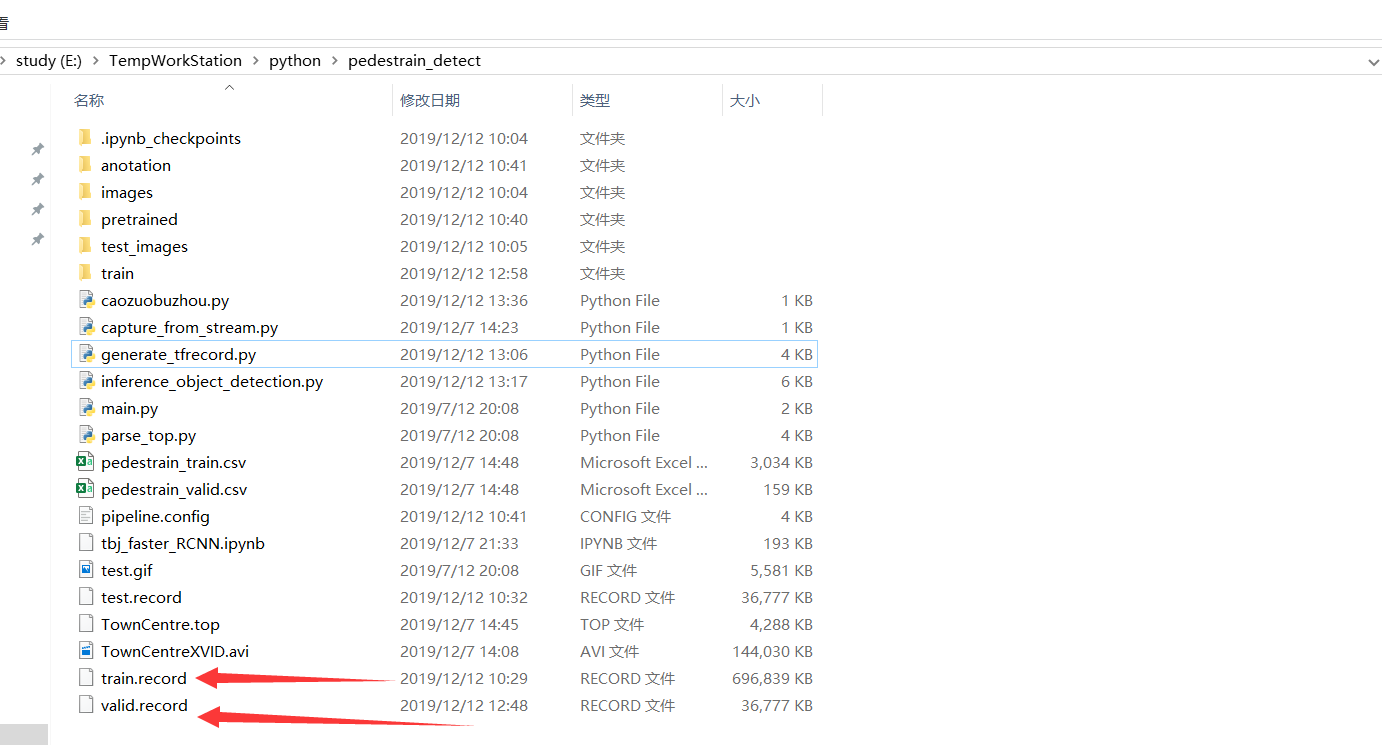1382x745 pixels.
Task: Select the pipeline.config file icon
Action: (85, 516)
